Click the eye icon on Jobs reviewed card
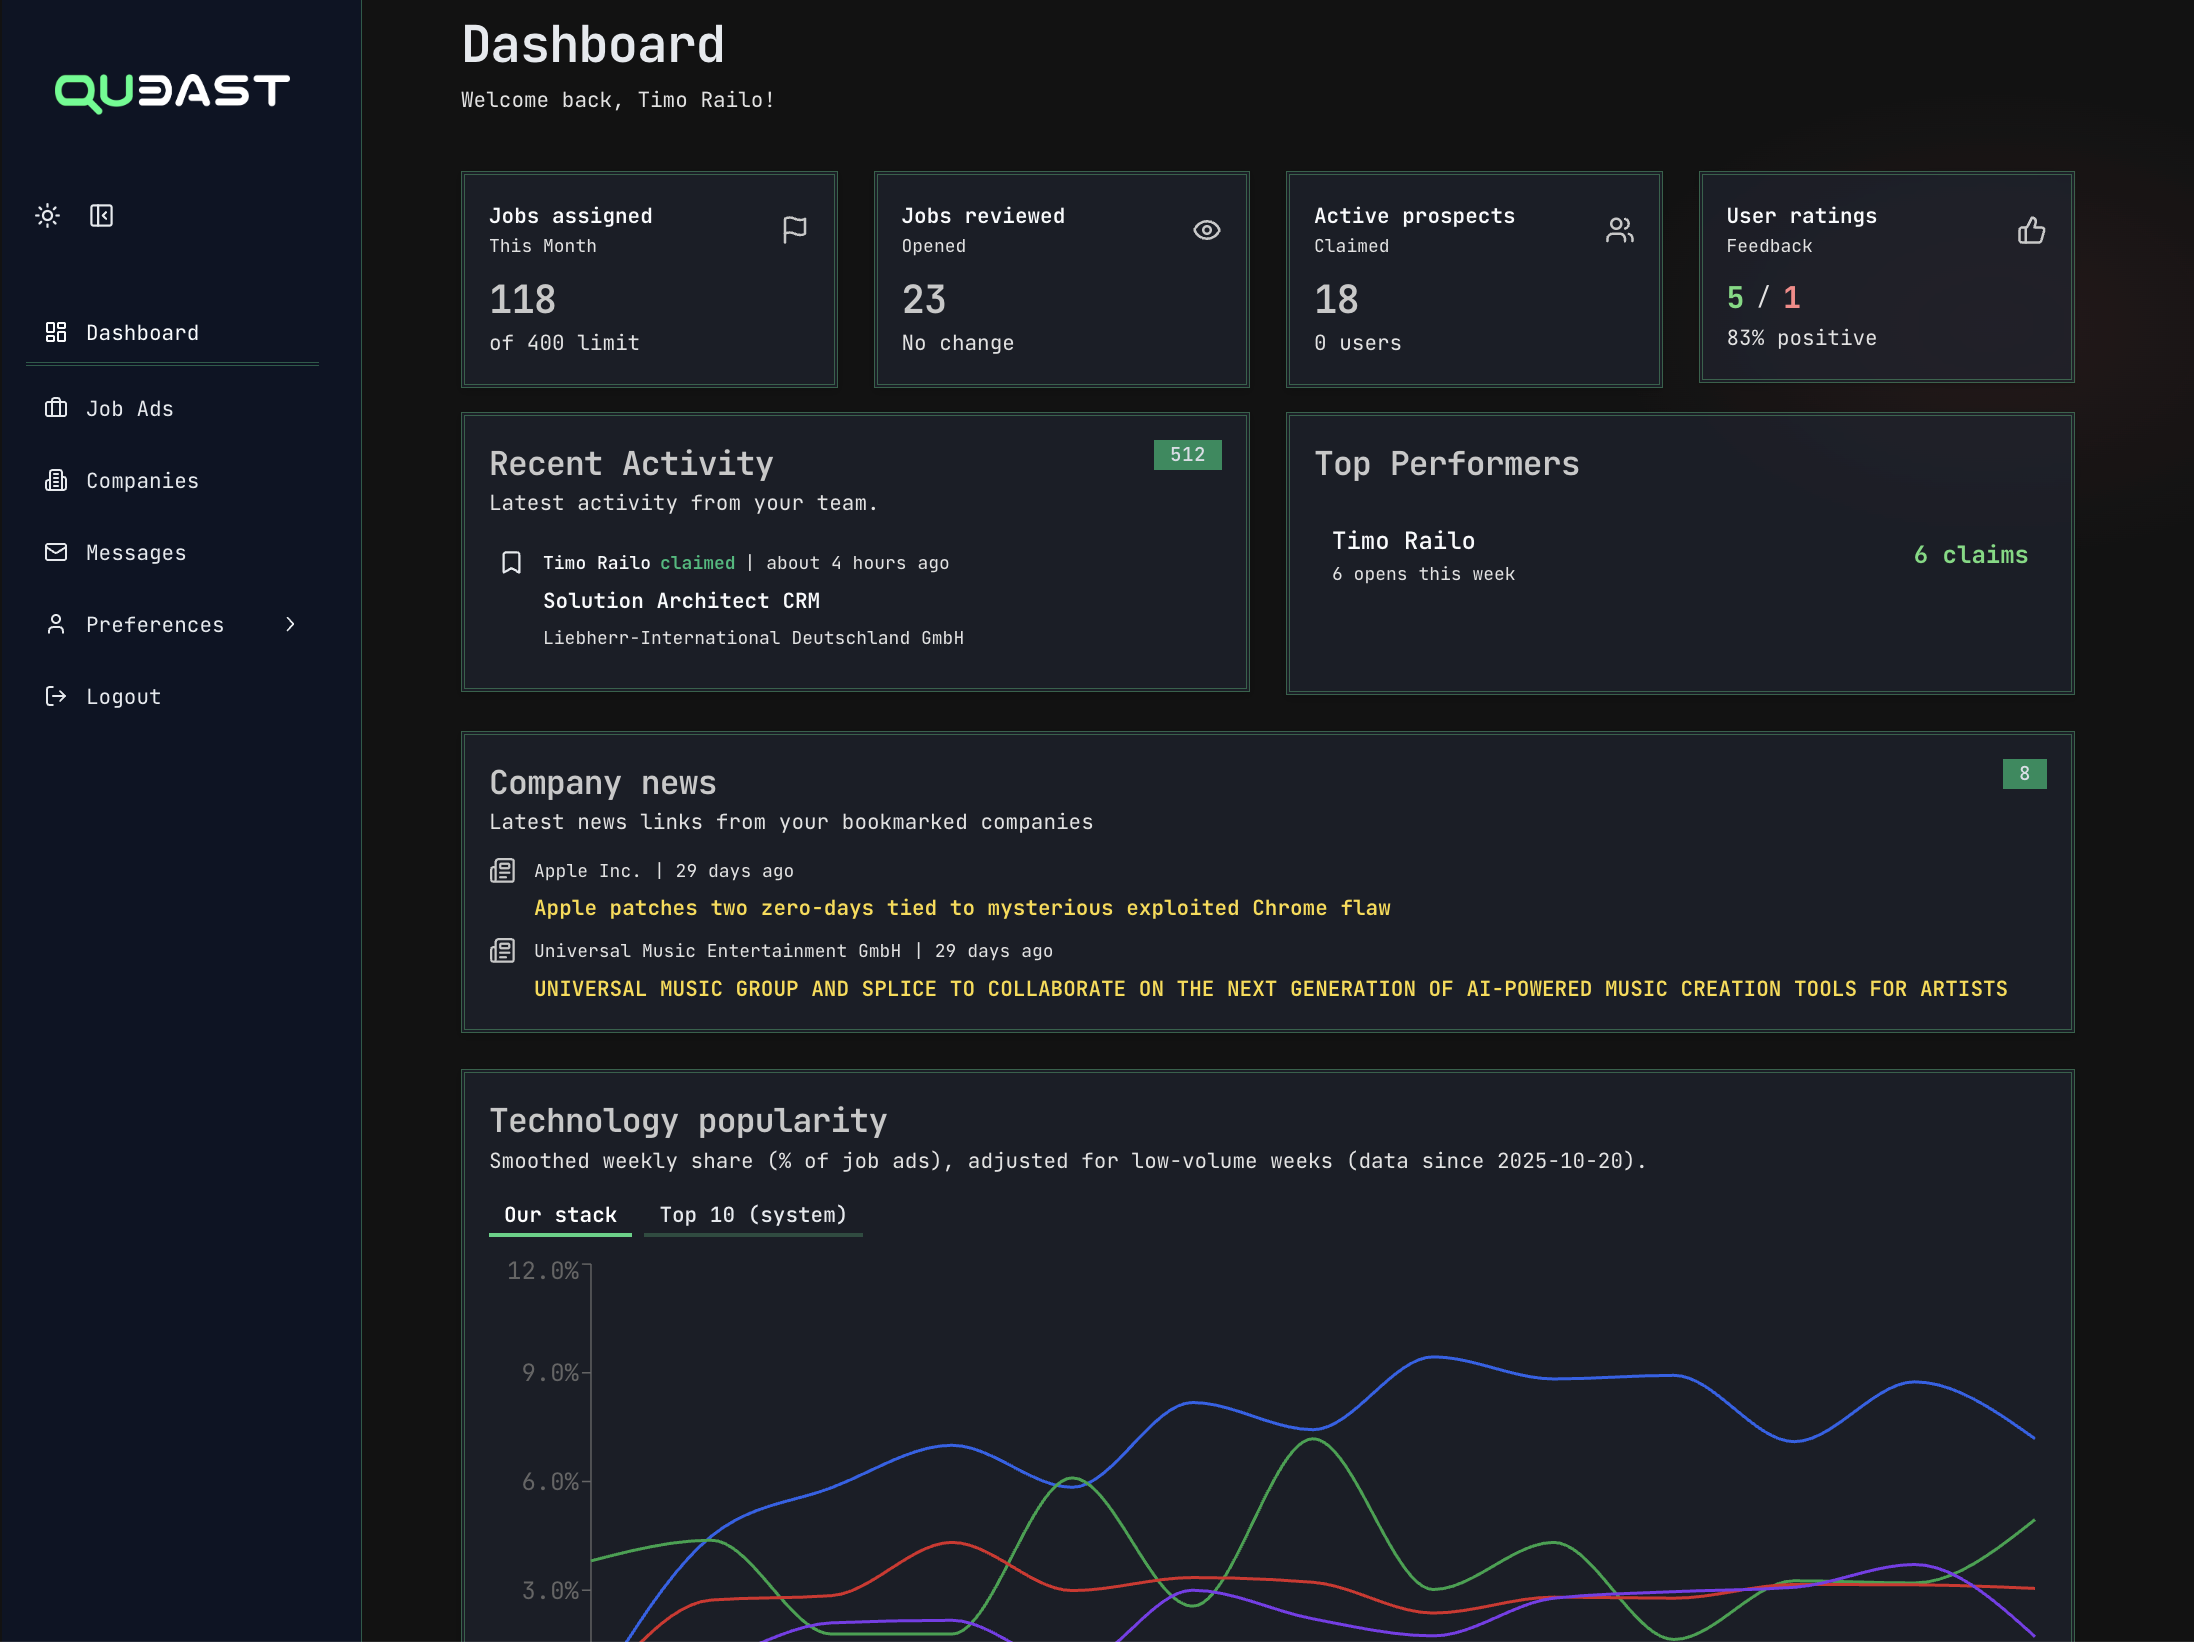The image size is (2194, 1642). pos(1207,230)
